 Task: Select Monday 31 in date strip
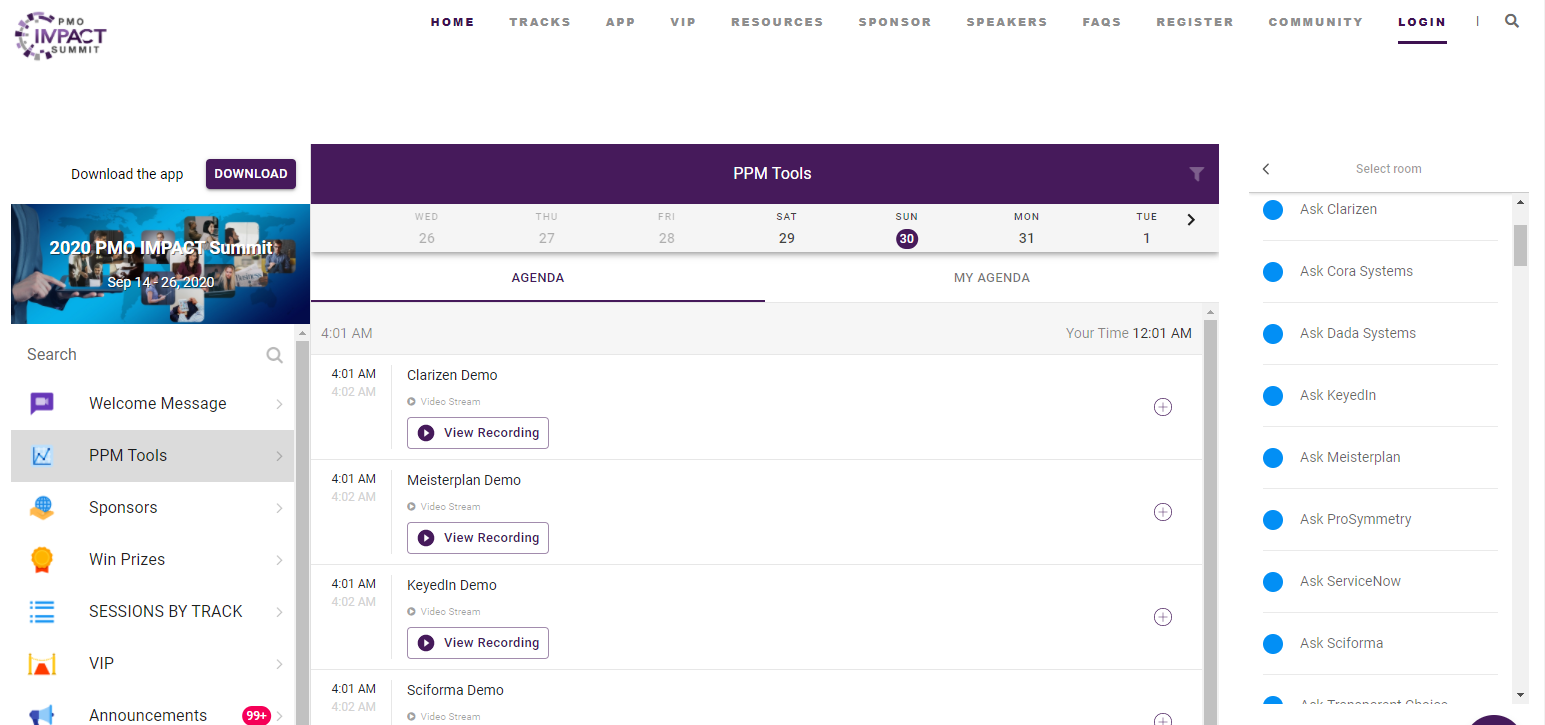pyautogui.click(x=1027, y=229)
